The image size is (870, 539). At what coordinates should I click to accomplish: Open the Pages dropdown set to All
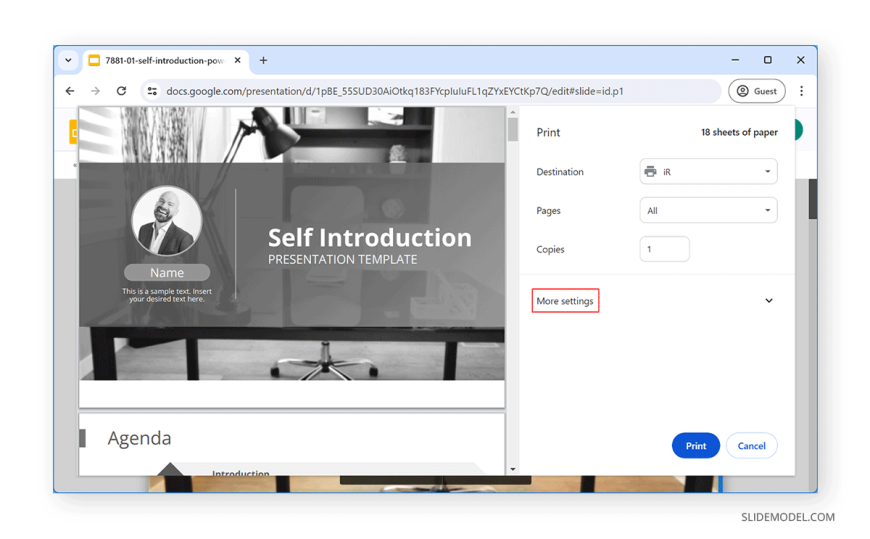click(708, 211)
